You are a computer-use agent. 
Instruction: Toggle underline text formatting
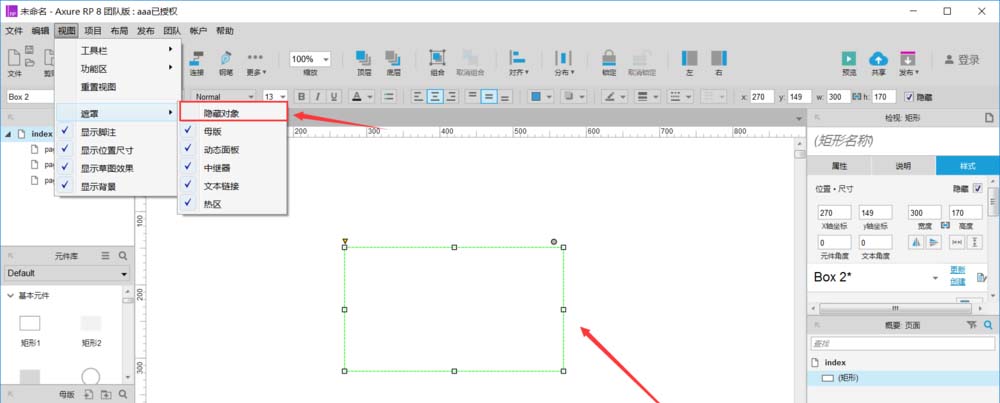333,96
